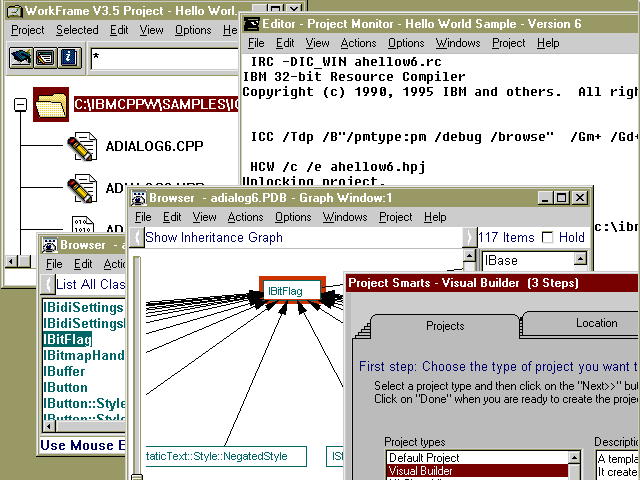Minimize the Browser Graph Window

(x=546, y=198)
